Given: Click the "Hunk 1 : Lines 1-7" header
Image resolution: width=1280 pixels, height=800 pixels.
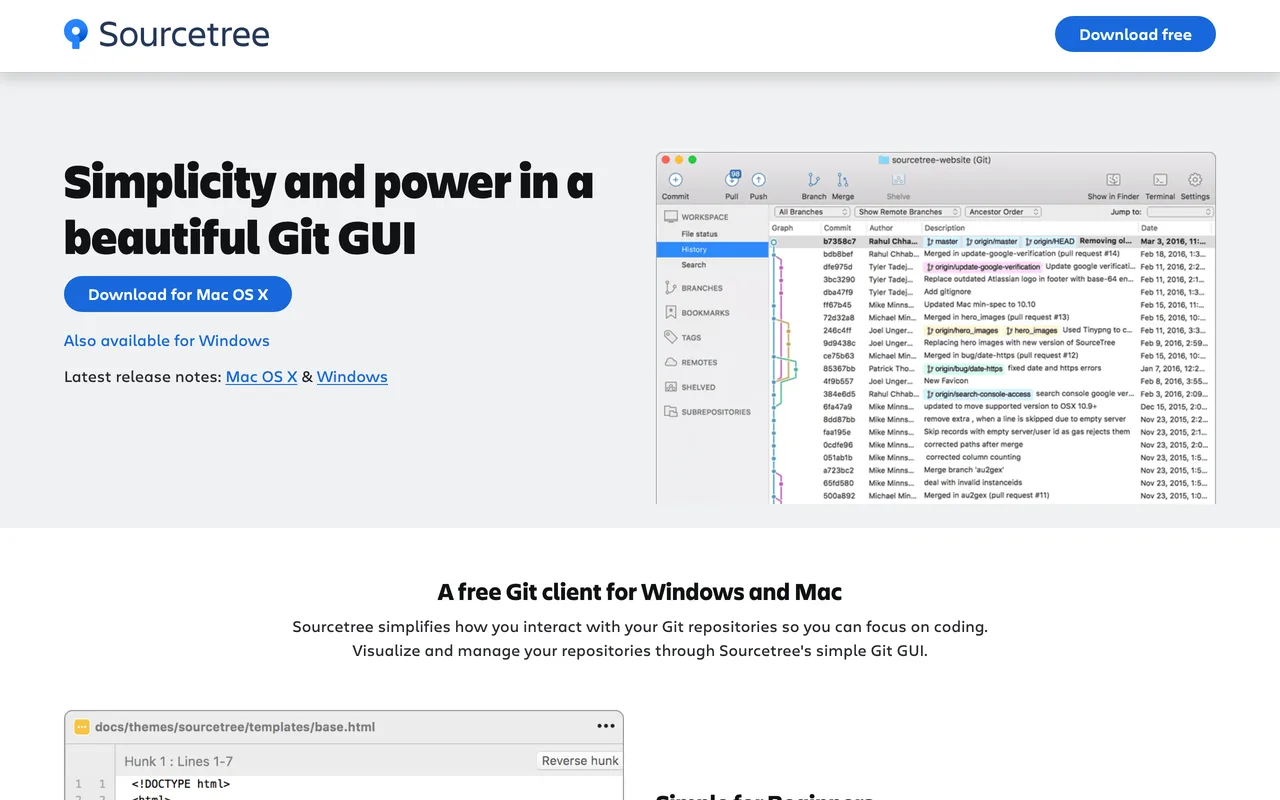Looking at the screenshot, I should [179, 761].
